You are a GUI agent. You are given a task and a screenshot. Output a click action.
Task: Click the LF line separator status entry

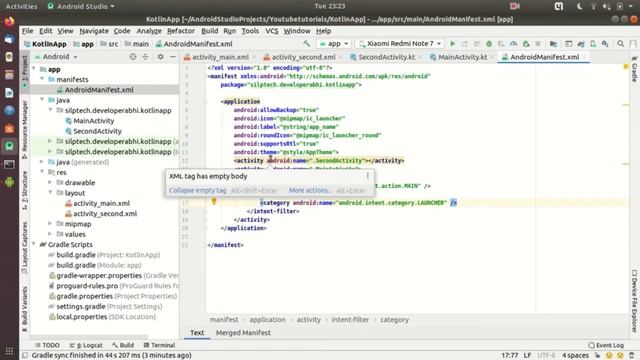(527, 356)
